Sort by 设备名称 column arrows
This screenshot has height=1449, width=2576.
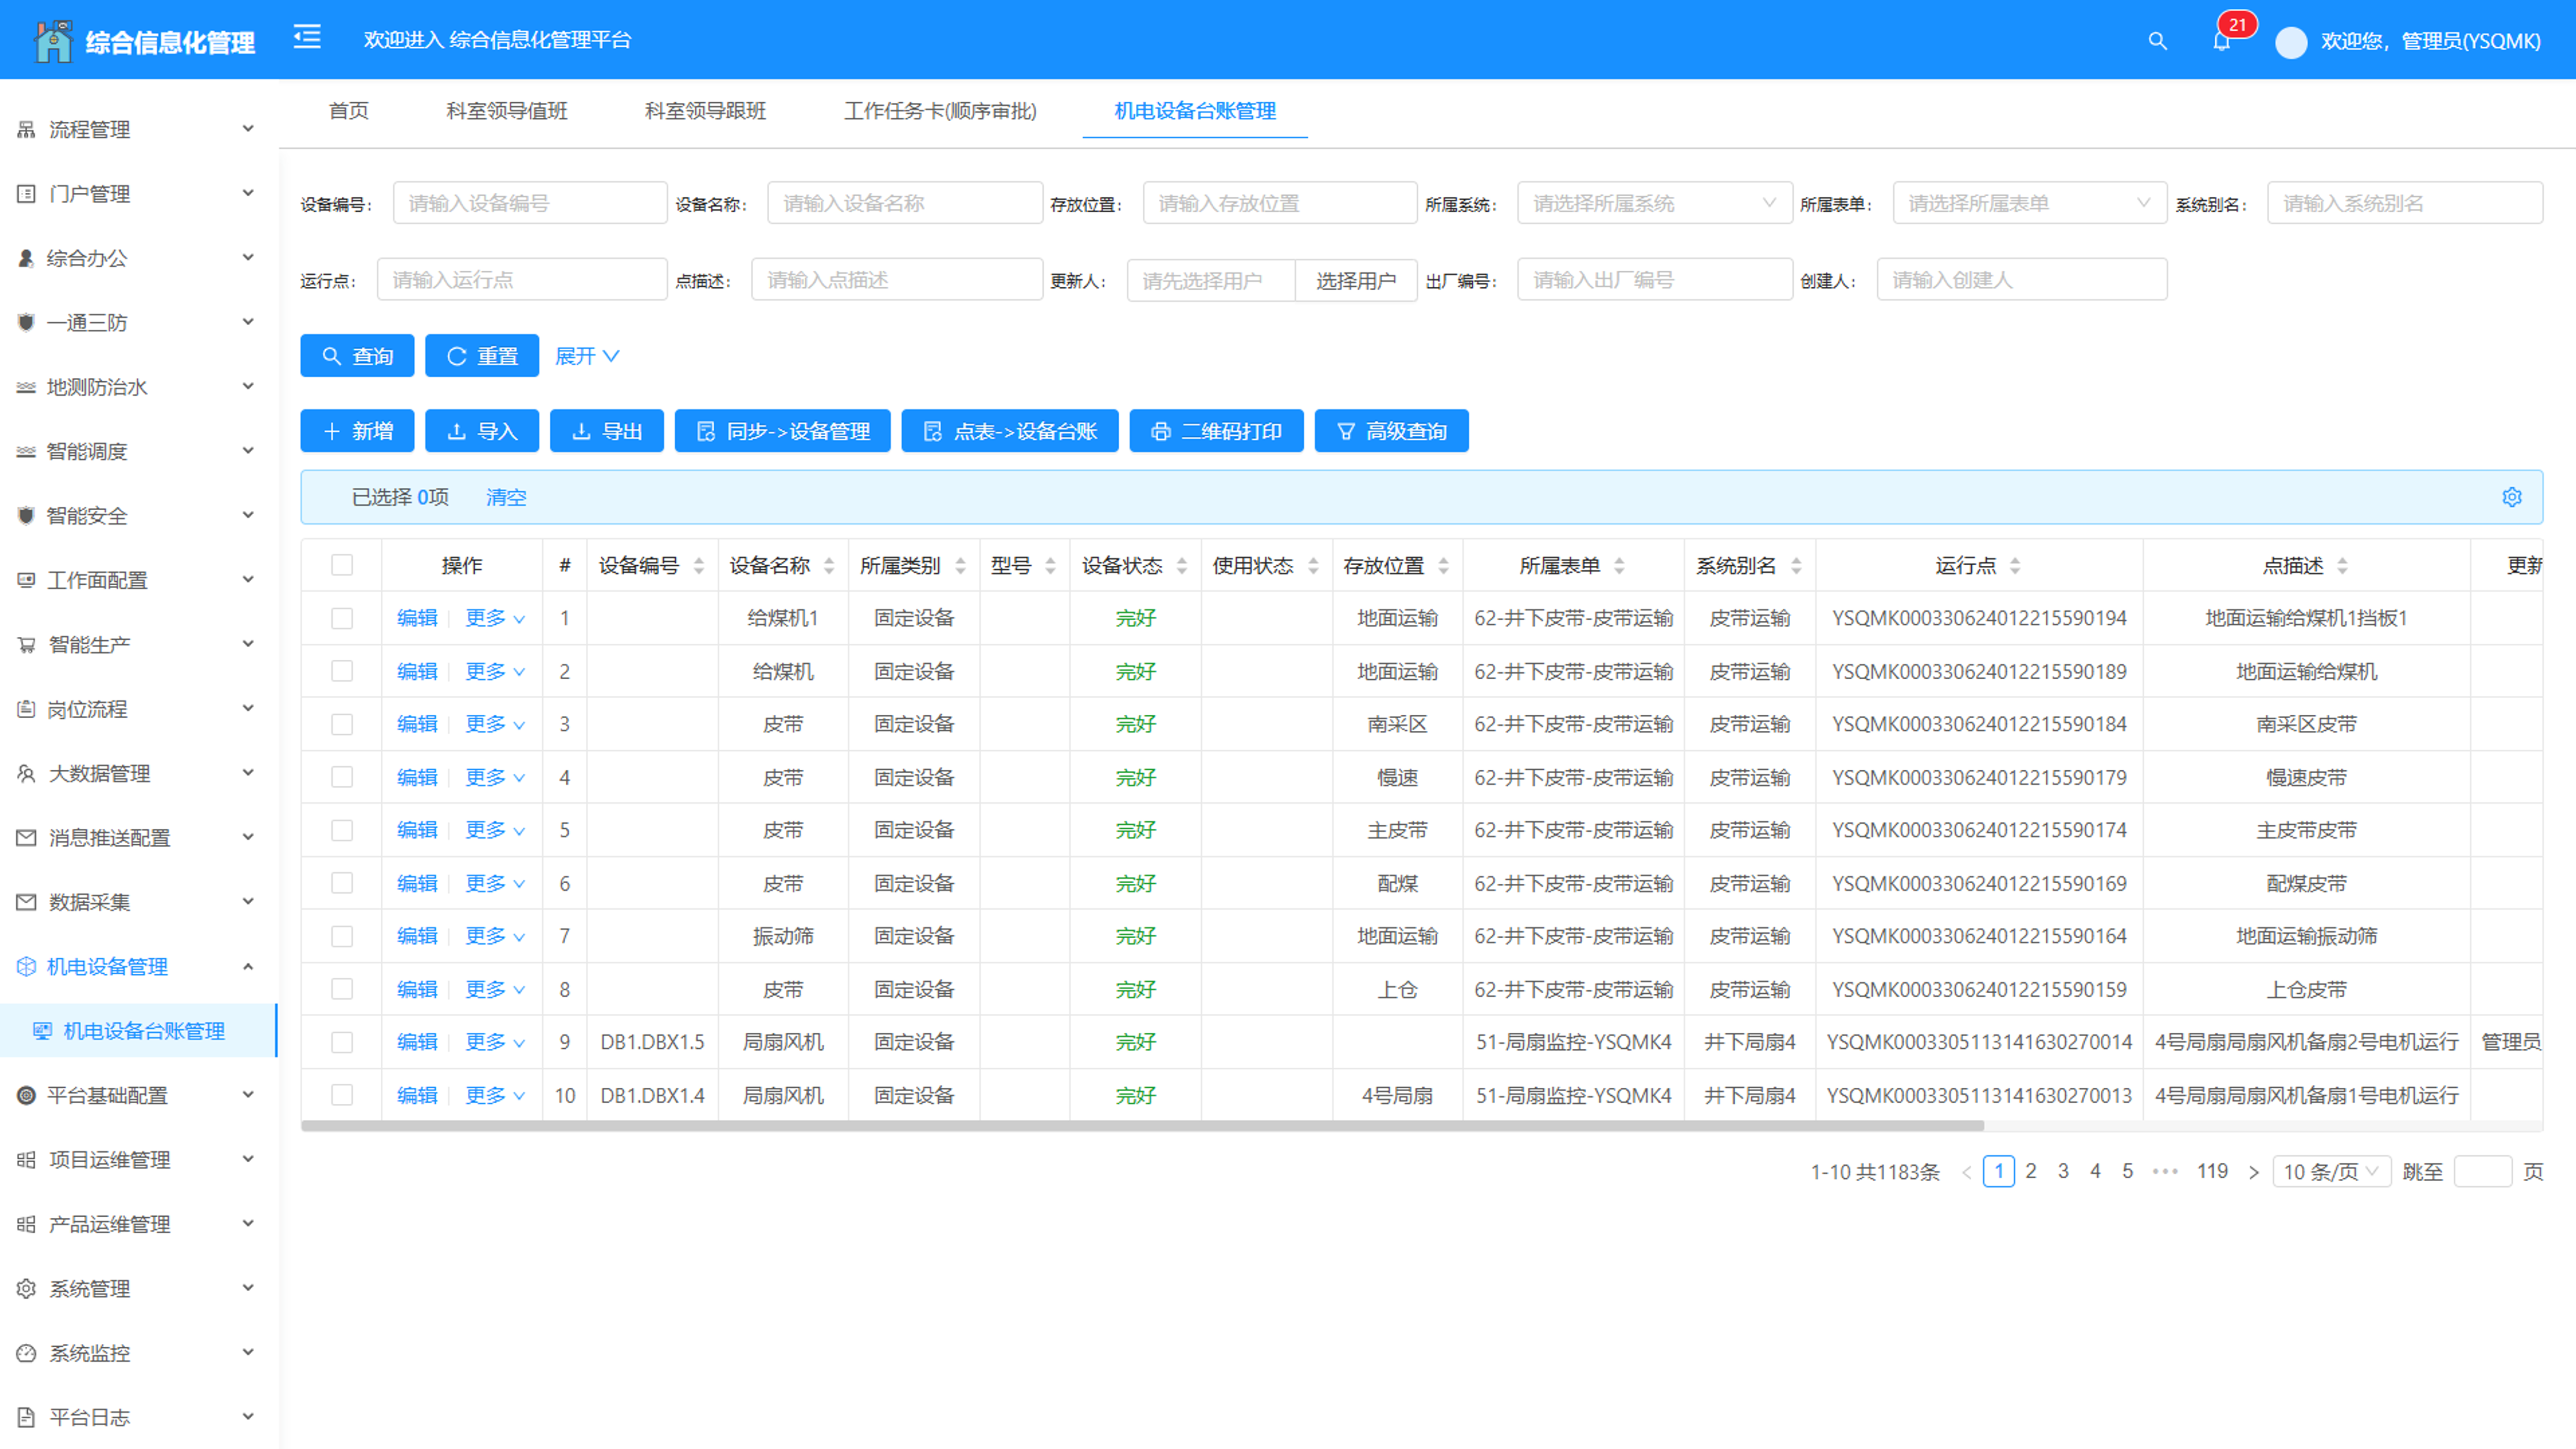[x=829, y=566]
